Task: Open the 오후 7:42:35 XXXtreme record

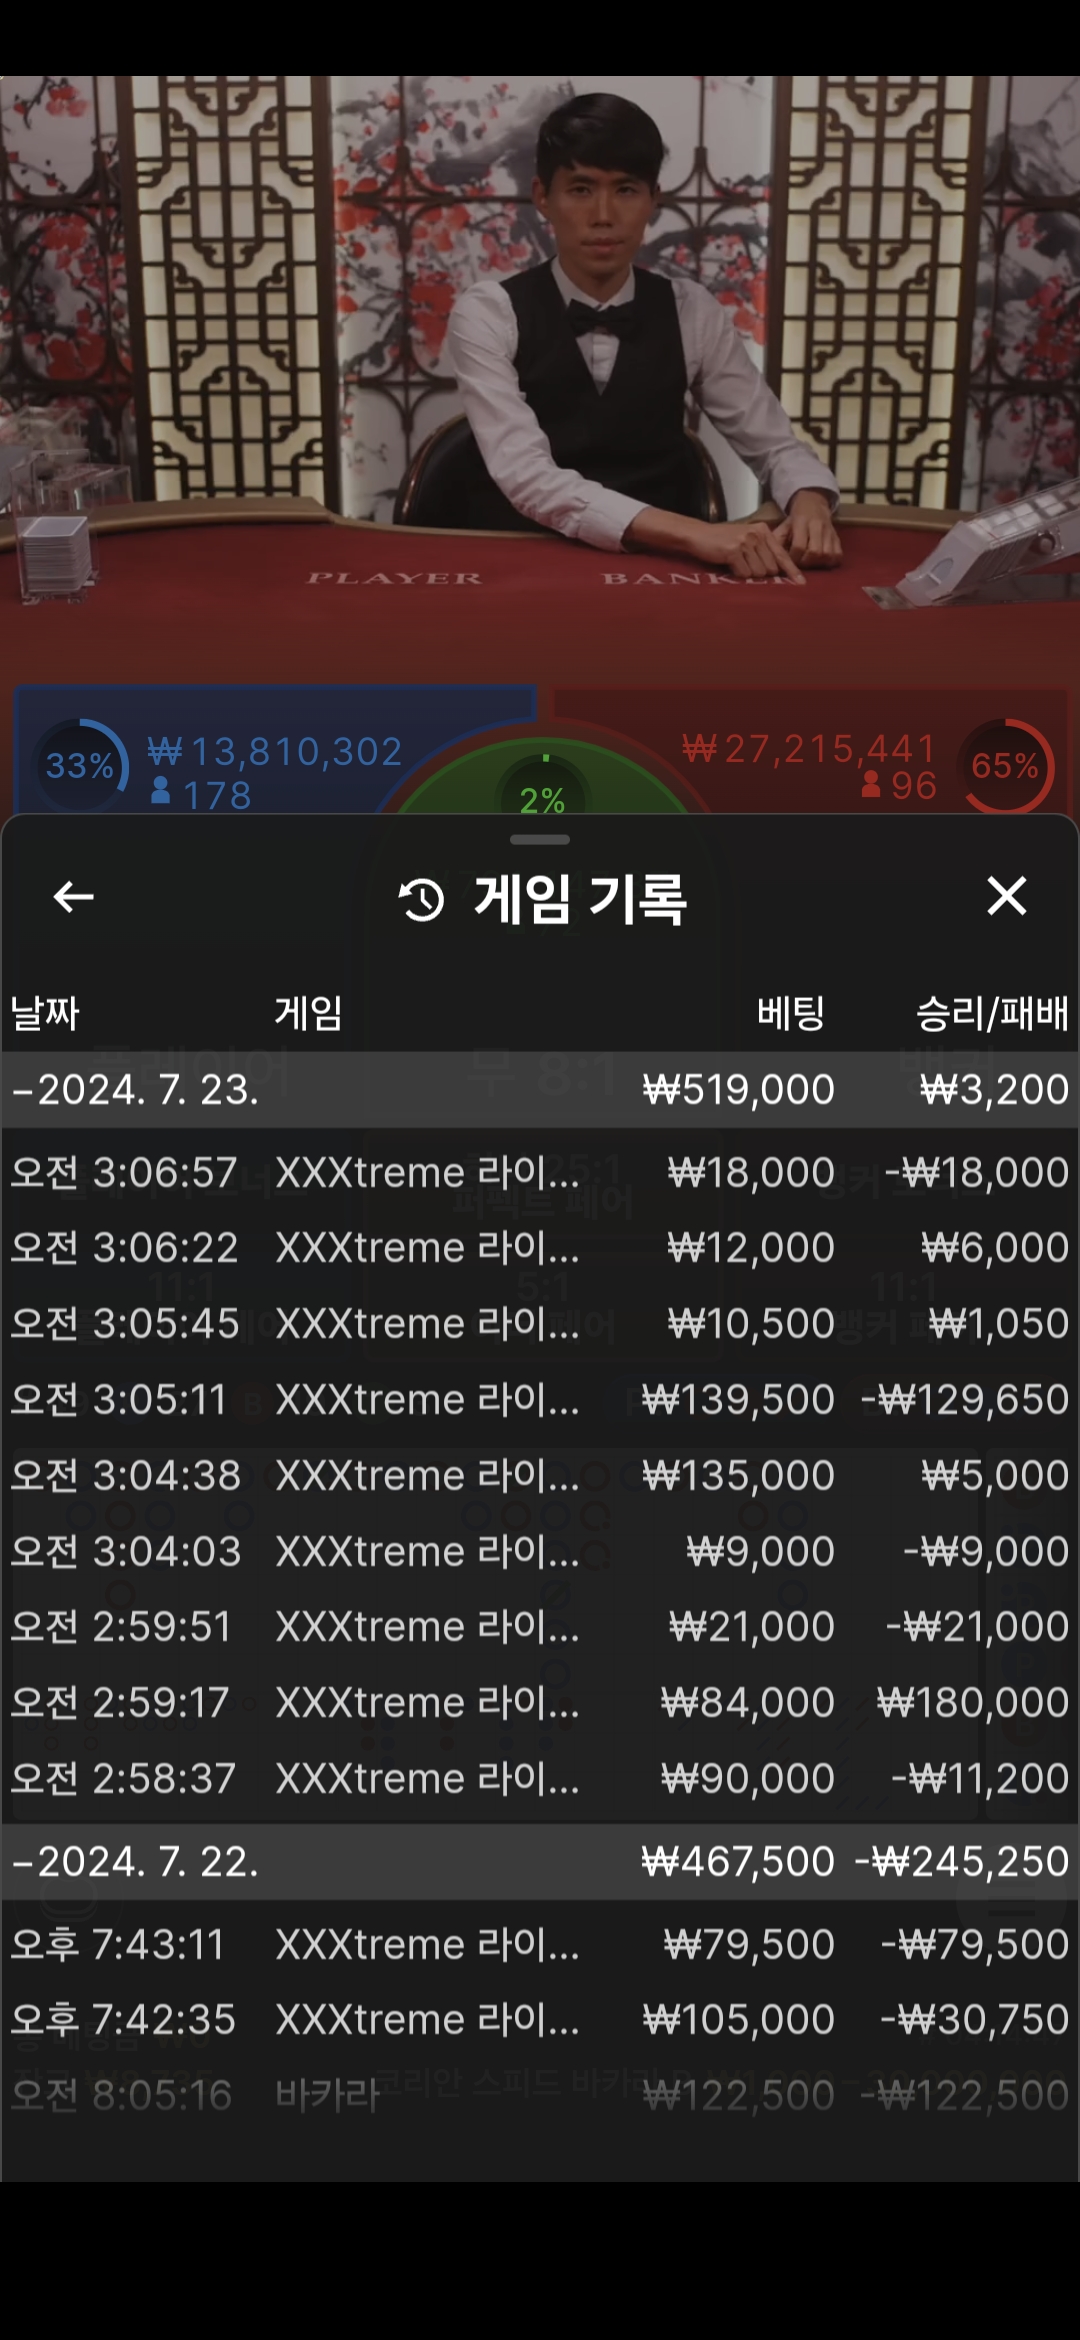Action: (540, 2020)
